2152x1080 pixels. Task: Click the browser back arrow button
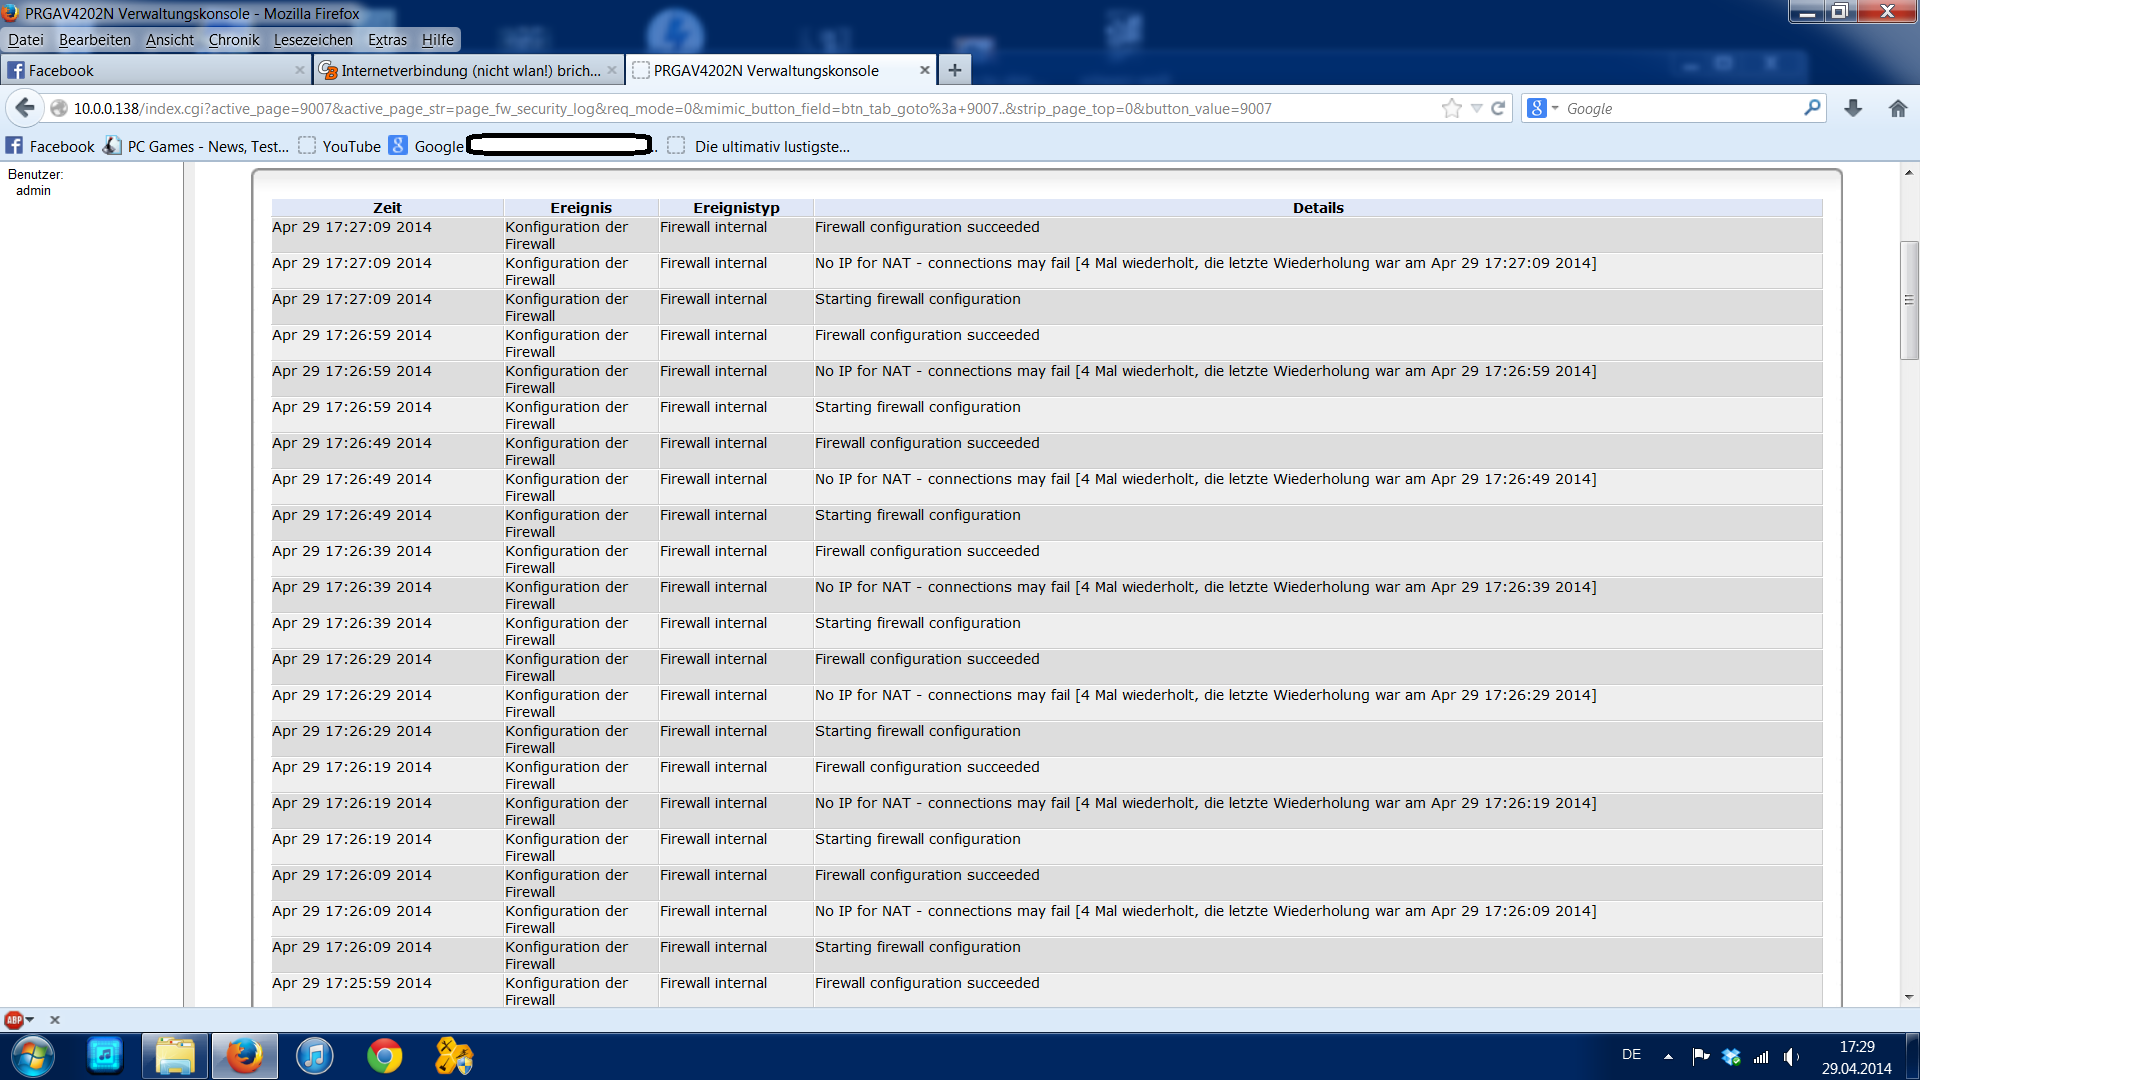coord(25,108)
